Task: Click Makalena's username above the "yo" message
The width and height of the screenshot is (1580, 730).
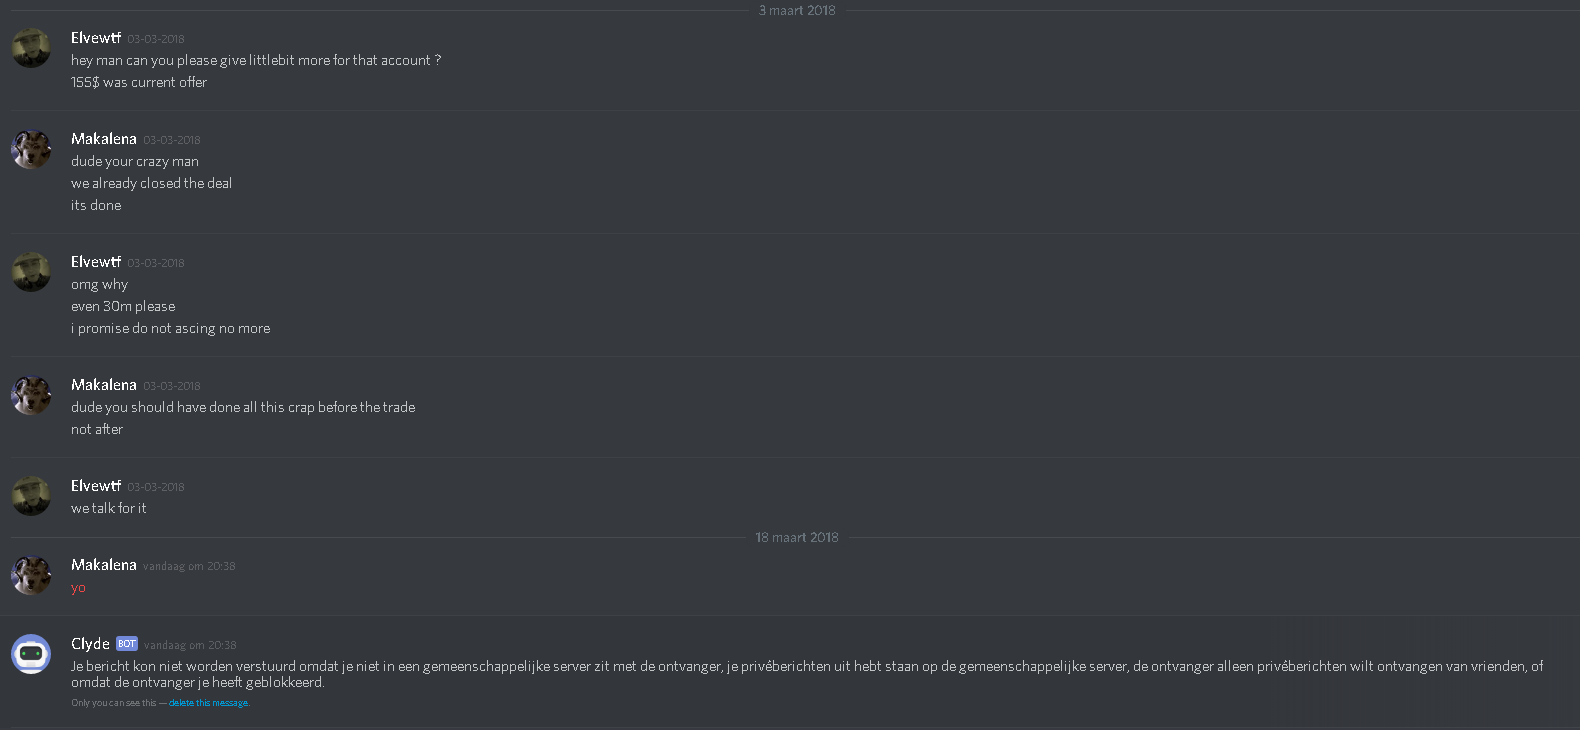Action: pyautogui.click(x=104, y=565)
